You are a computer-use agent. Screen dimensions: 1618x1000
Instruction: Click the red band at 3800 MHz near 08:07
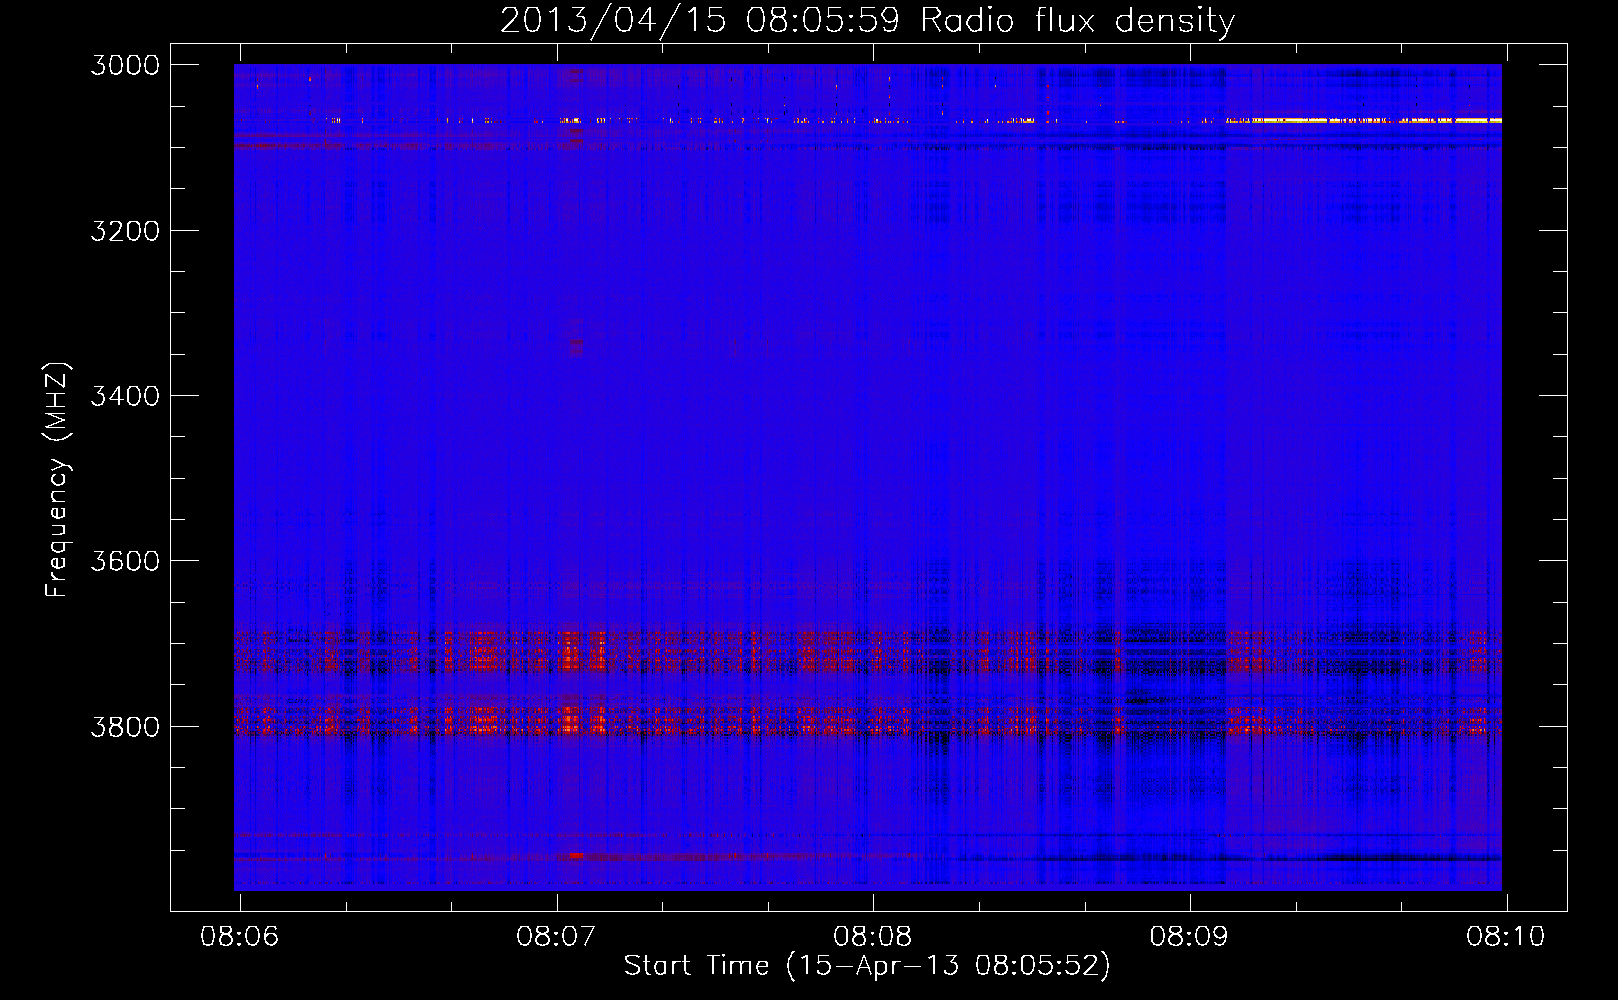570,720
